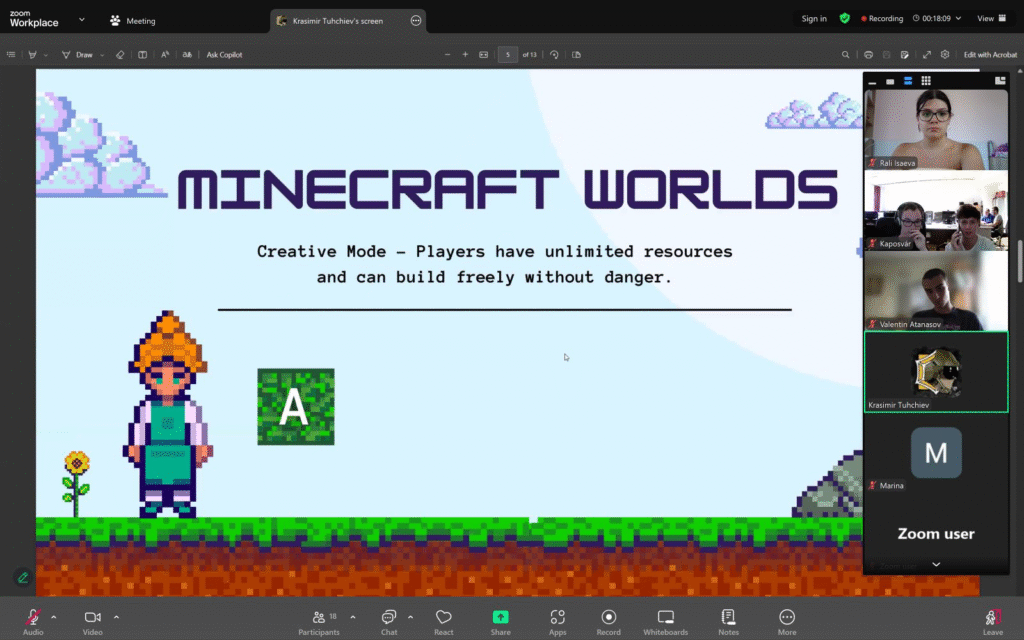Open the Zoom Workplace dropdown arrow
This screenshot has height=640, width=1024.
81,19
